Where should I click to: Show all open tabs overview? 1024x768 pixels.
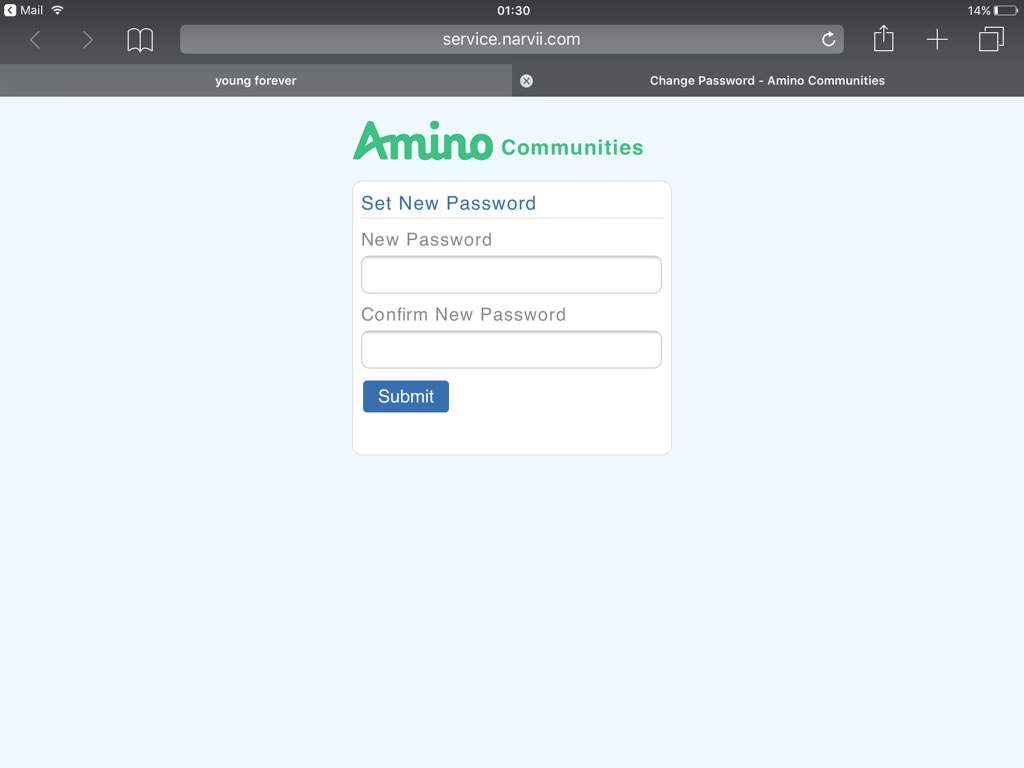point(991,39)
